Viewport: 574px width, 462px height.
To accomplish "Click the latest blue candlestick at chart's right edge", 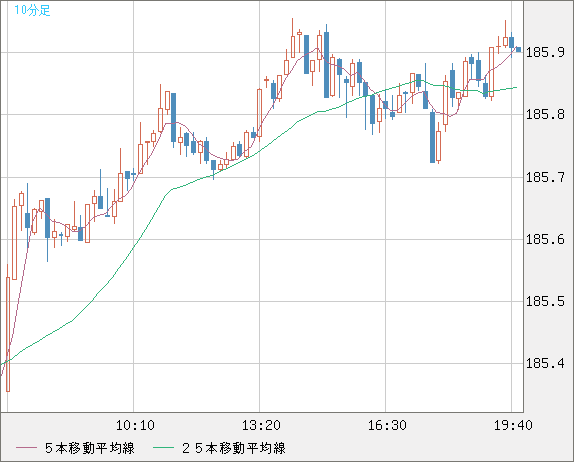I will 518,49.
